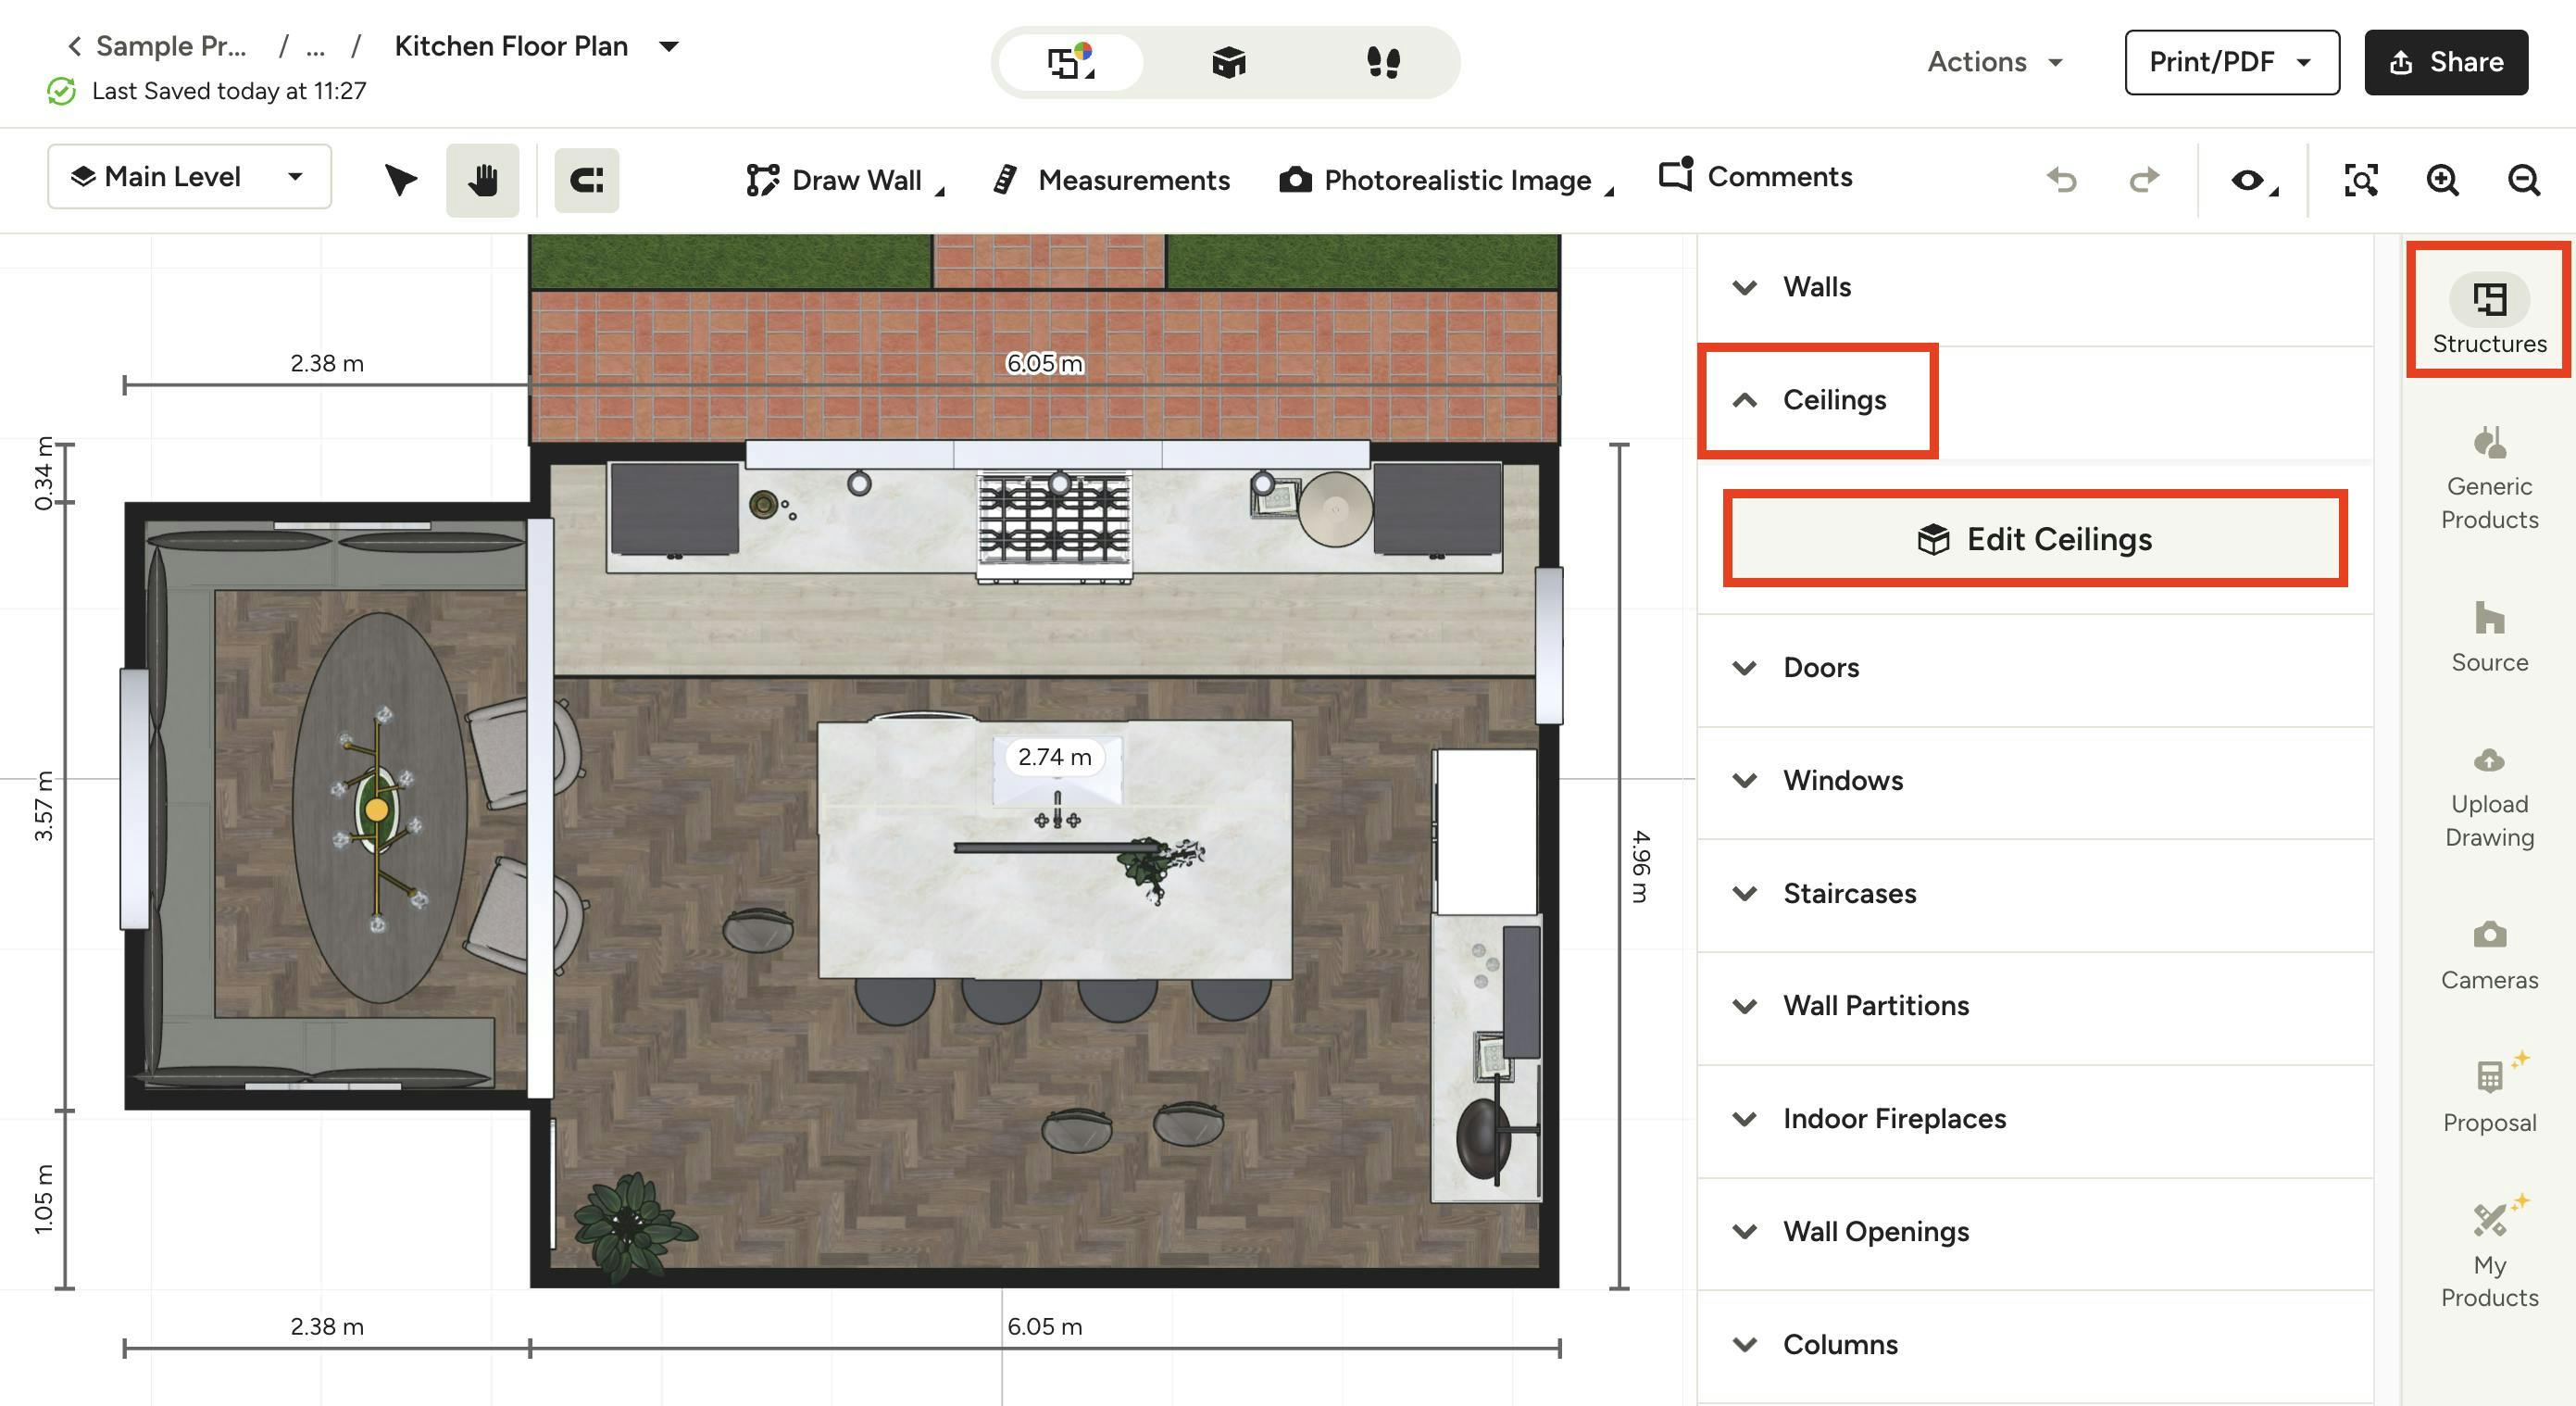Expand the Wall Partitions section
2576x1406 pixels.
pyautogui.click(x=2035, y=1006)
